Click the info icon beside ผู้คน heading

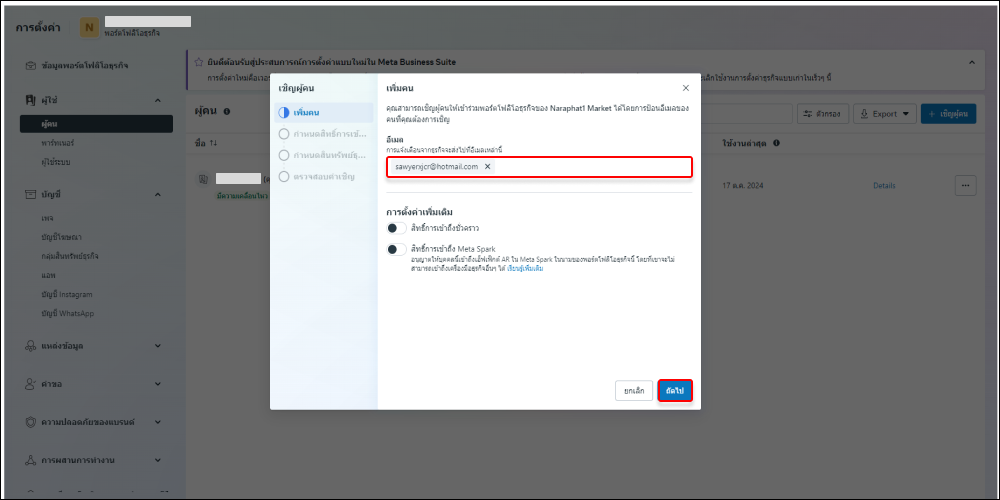pyautogui.click(x=226, y=112)
